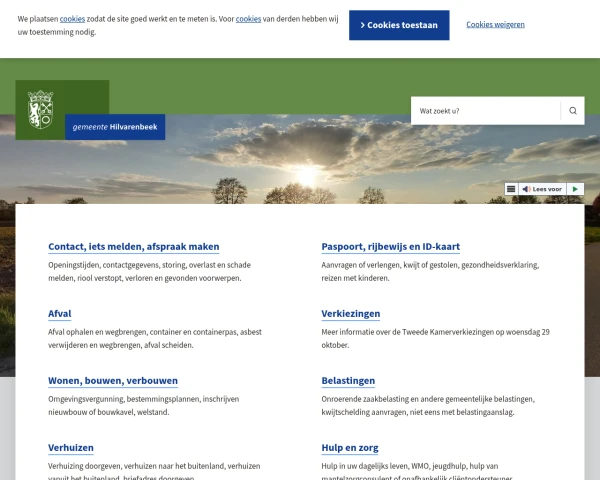Open first 'cookies' link in the banner
Image resolution: width=600 pixels, height=480 pixels.
click(72, 19)
